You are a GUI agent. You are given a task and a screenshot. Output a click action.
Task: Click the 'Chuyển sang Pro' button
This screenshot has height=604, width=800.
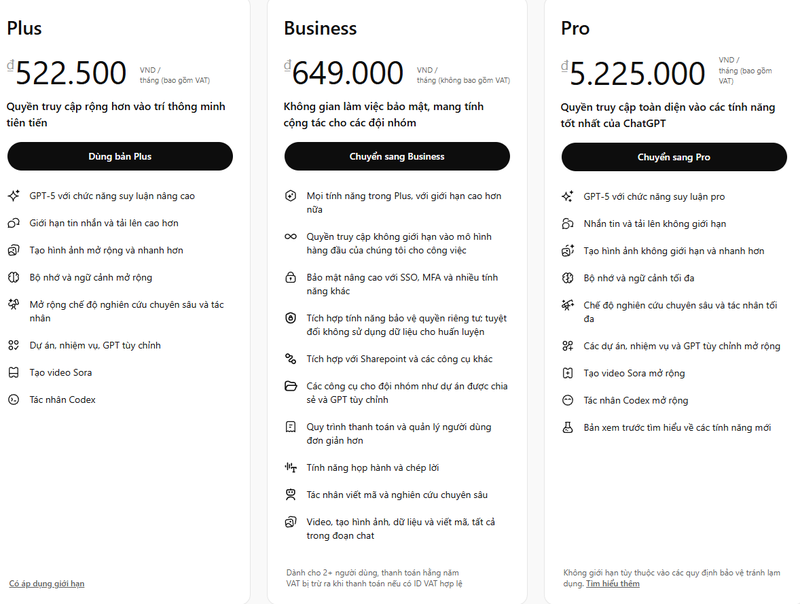click(x=674, y=157)
